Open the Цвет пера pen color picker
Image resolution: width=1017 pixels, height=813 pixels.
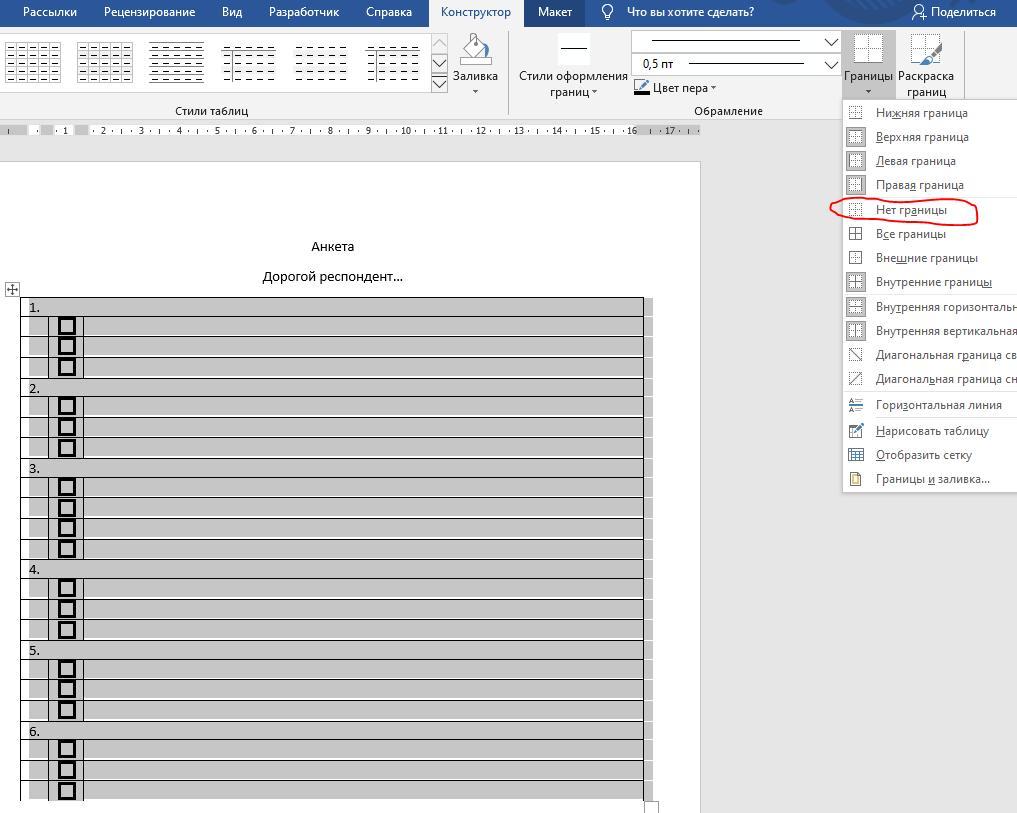coord(675,88)
